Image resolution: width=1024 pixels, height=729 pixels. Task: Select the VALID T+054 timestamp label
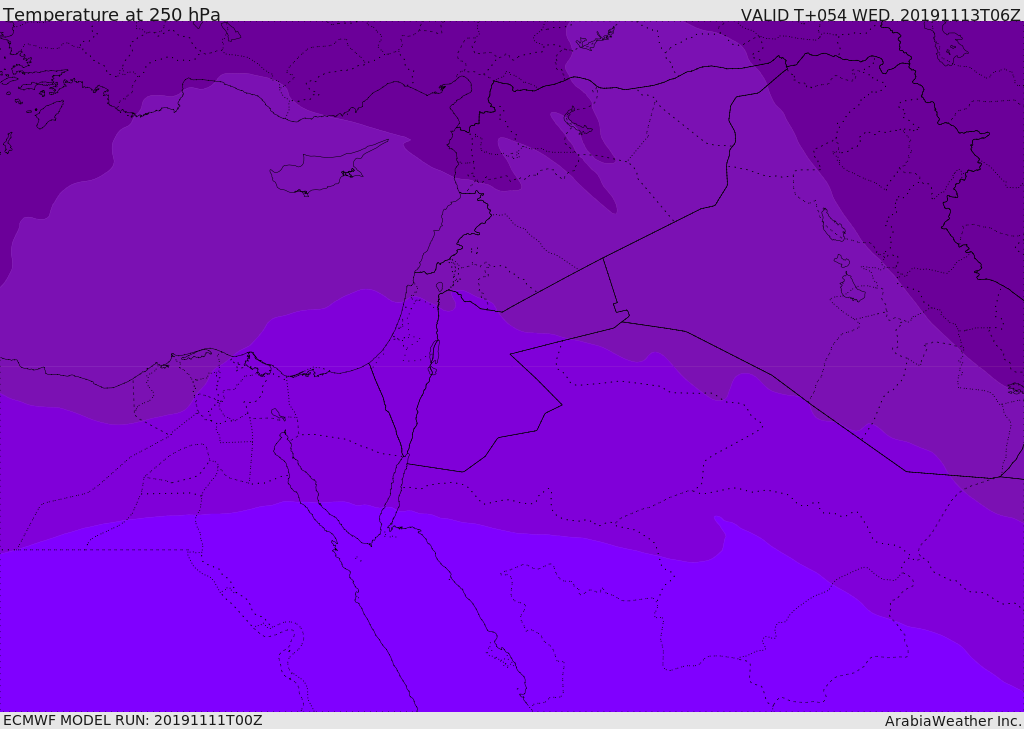(880, 14)
